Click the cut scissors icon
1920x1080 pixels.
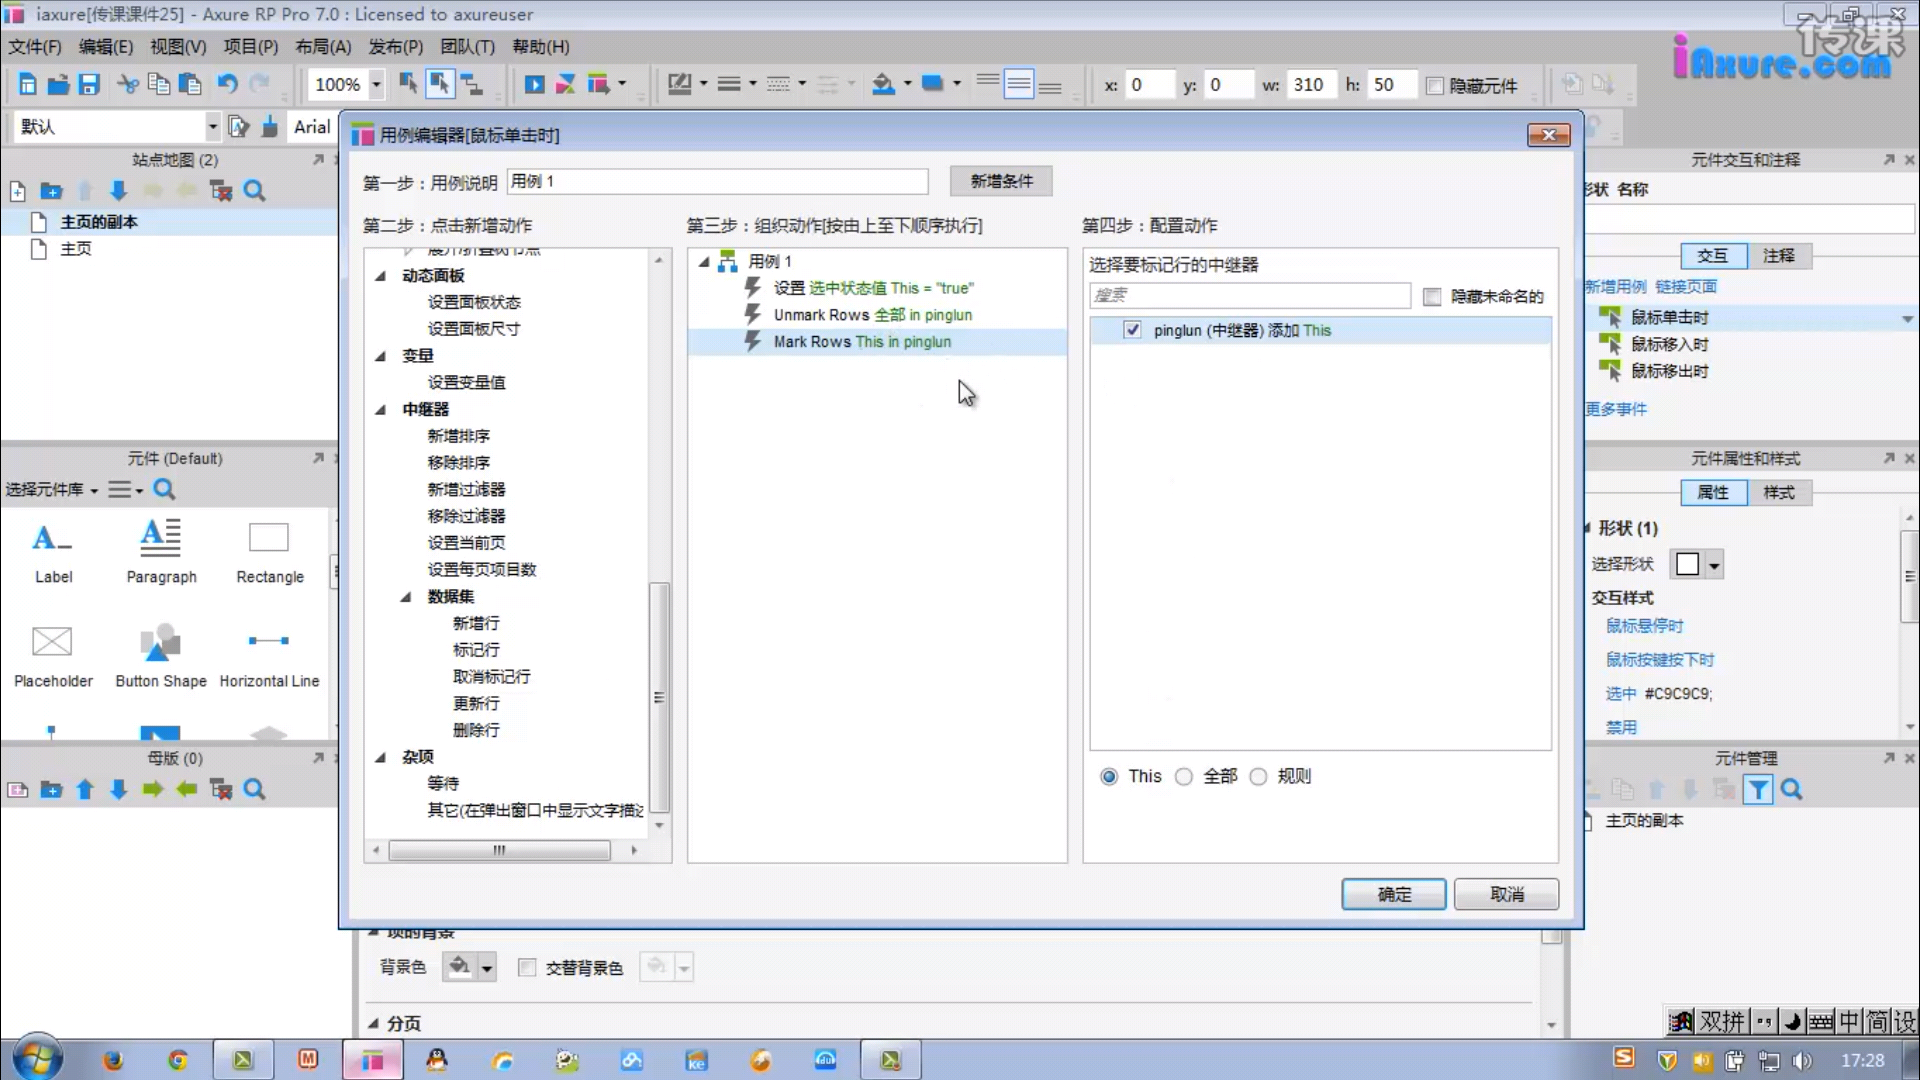click(x=127, y=85)
